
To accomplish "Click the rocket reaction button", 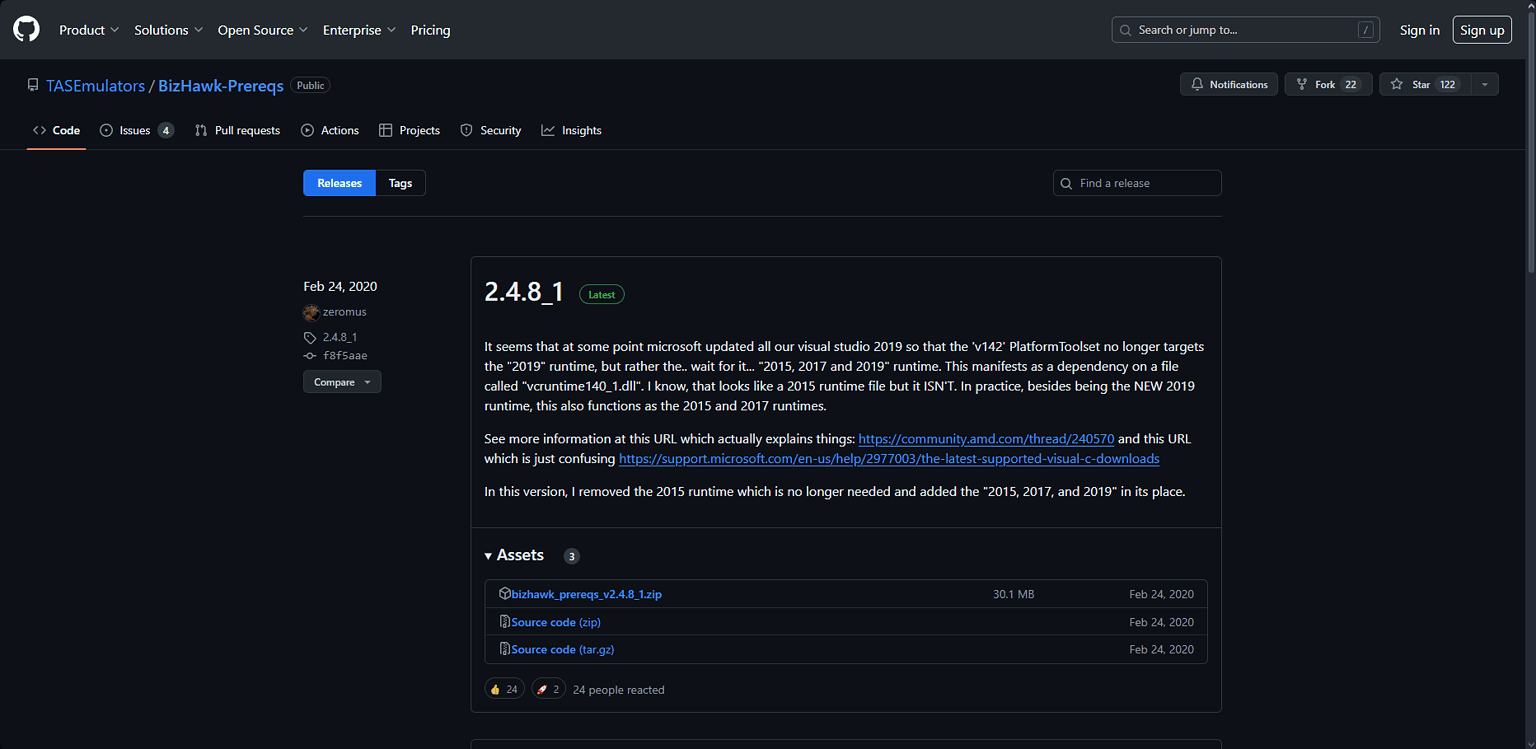I will tap(548, 689).
